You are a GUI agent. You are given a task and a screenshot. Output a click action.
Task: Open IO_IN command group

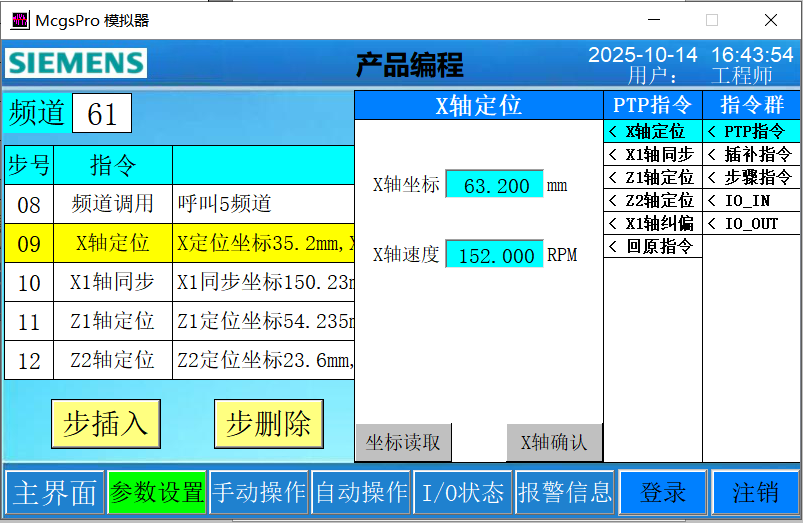click(x=751, y=200)
